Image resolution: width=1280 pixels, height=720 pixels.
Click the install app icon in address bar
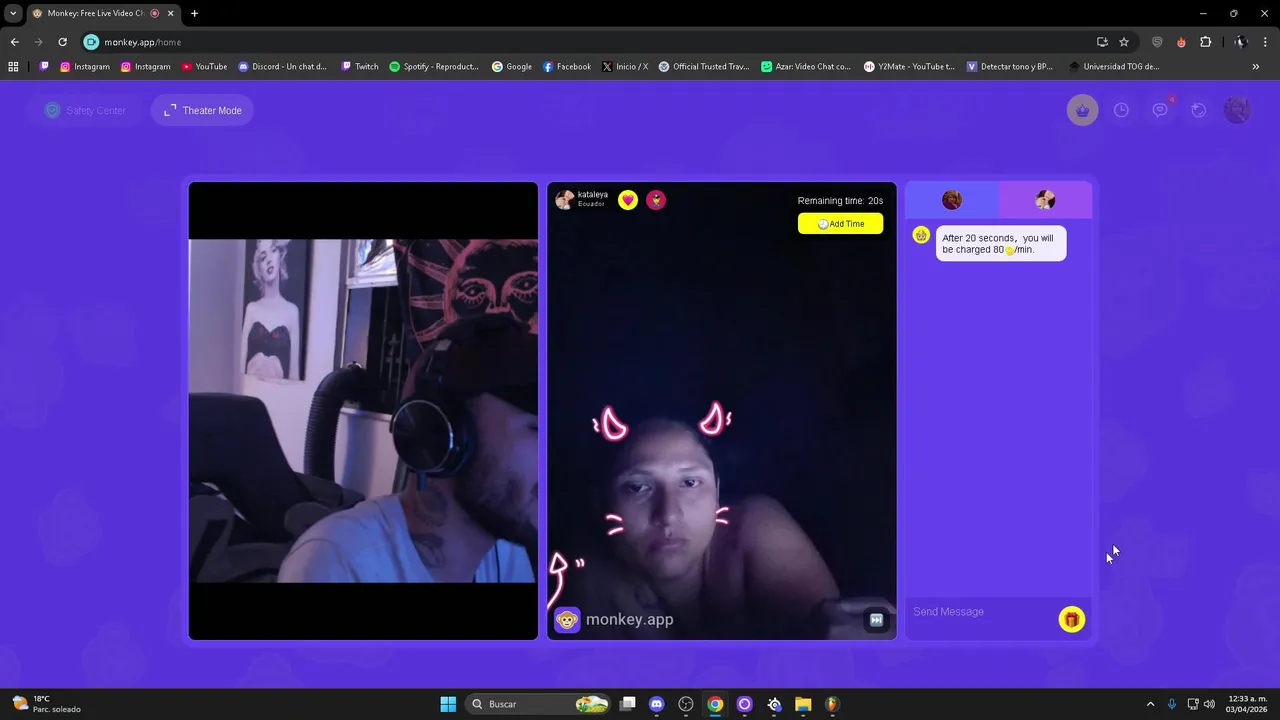point(1102,42)
